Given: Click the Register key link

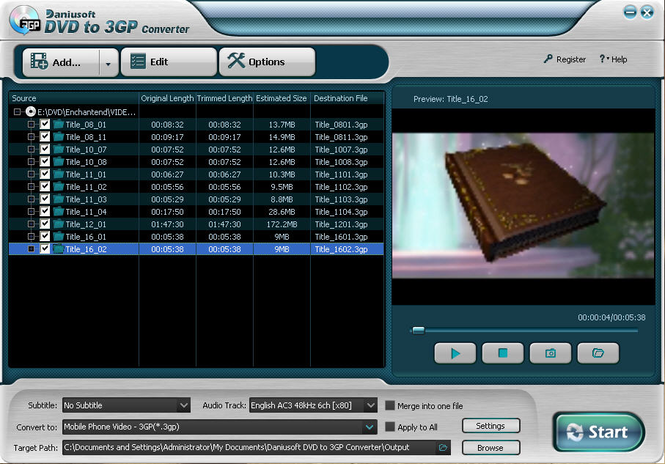Looking at the screenshot, I should point(564,59).
